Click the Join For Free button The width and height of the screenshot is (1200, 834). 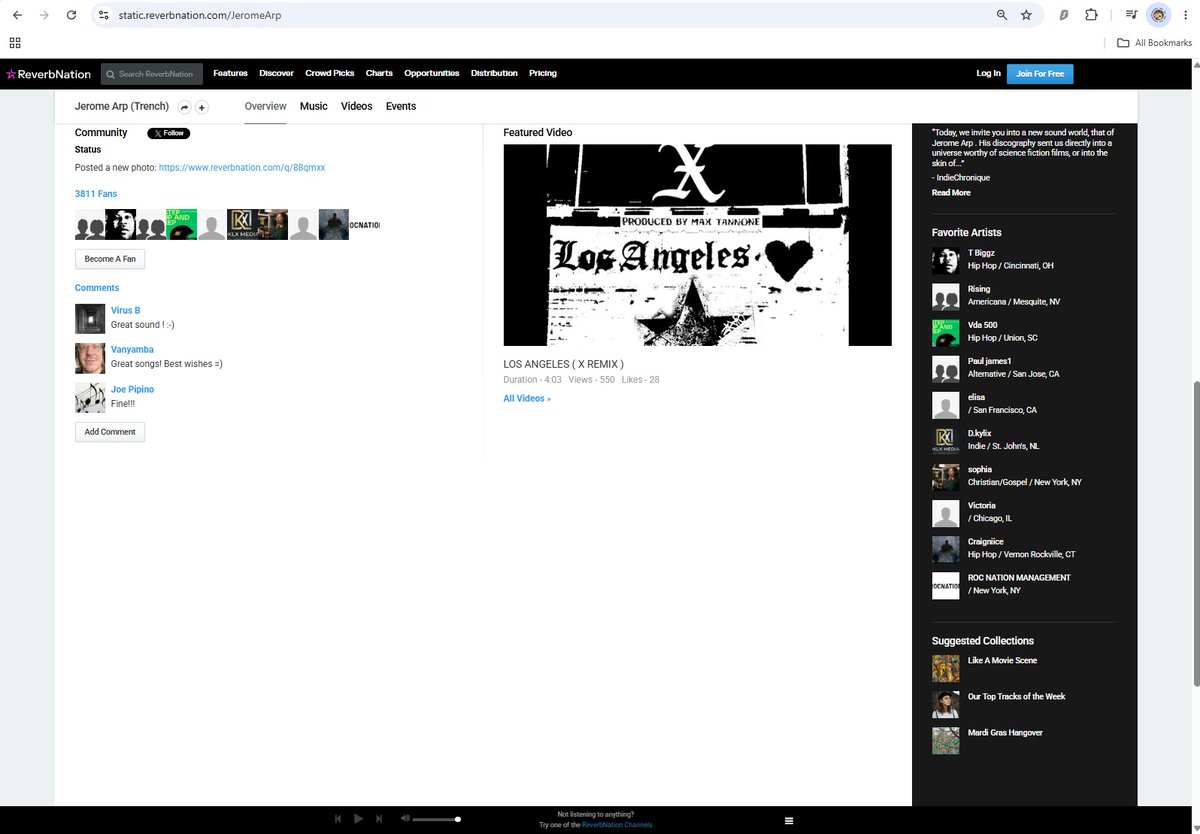point(1040,74)
